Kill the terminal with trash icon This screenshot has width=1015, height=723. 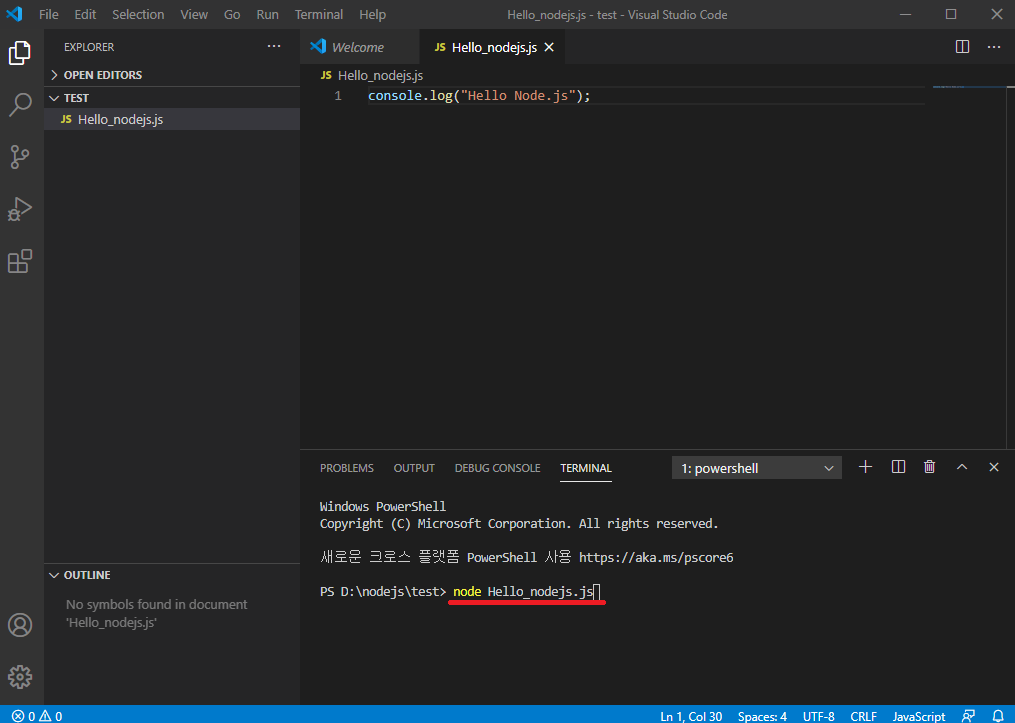pos(930,467)
